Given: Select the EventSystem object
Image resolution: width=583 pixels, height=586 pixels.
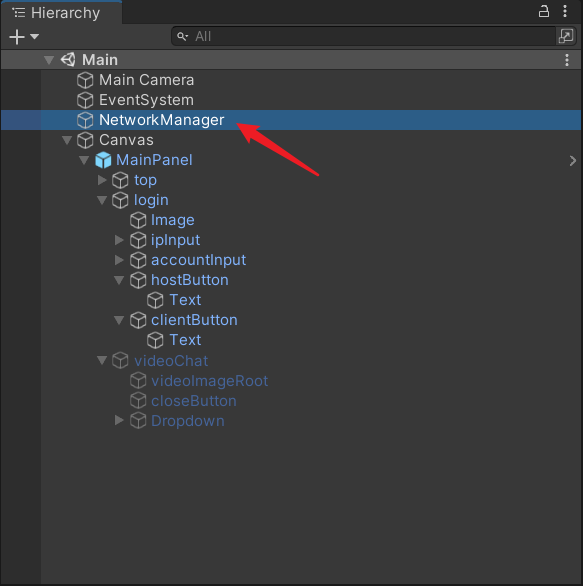Looking at the screenshot, I should point(146,100).
